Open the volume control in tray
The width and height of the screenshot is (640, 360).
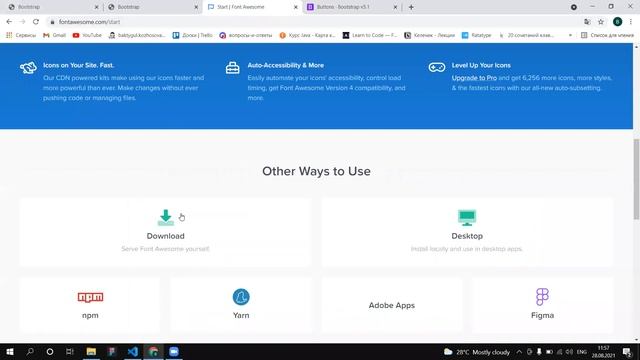569,351
